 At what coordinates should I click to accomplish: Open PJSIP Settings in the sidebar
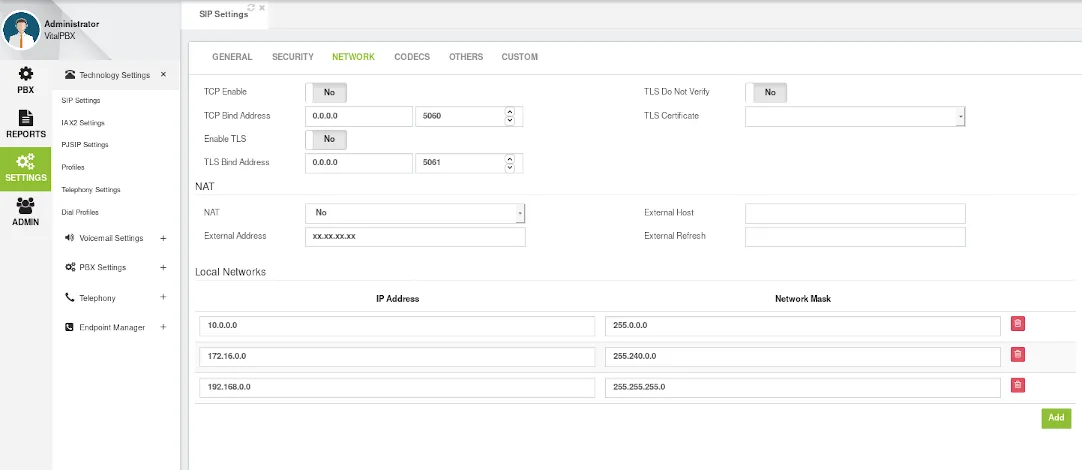(x=85, y=145)
